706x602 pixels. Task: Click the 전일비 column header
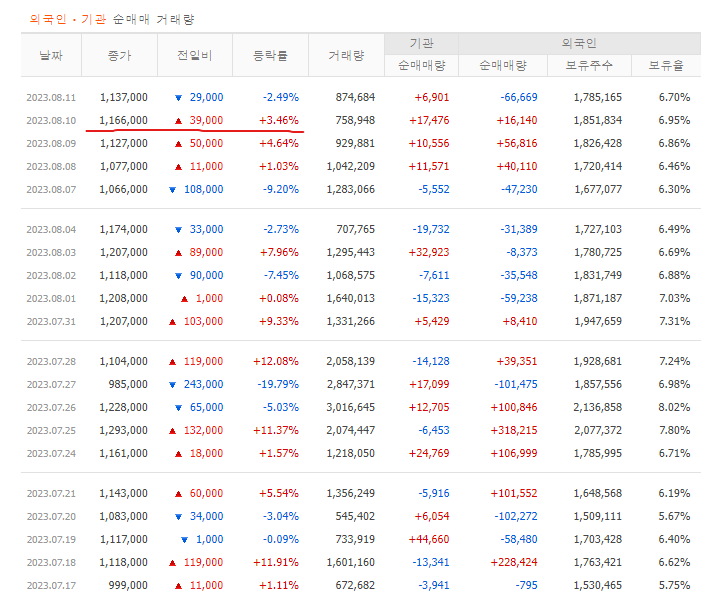coord(195,55)
